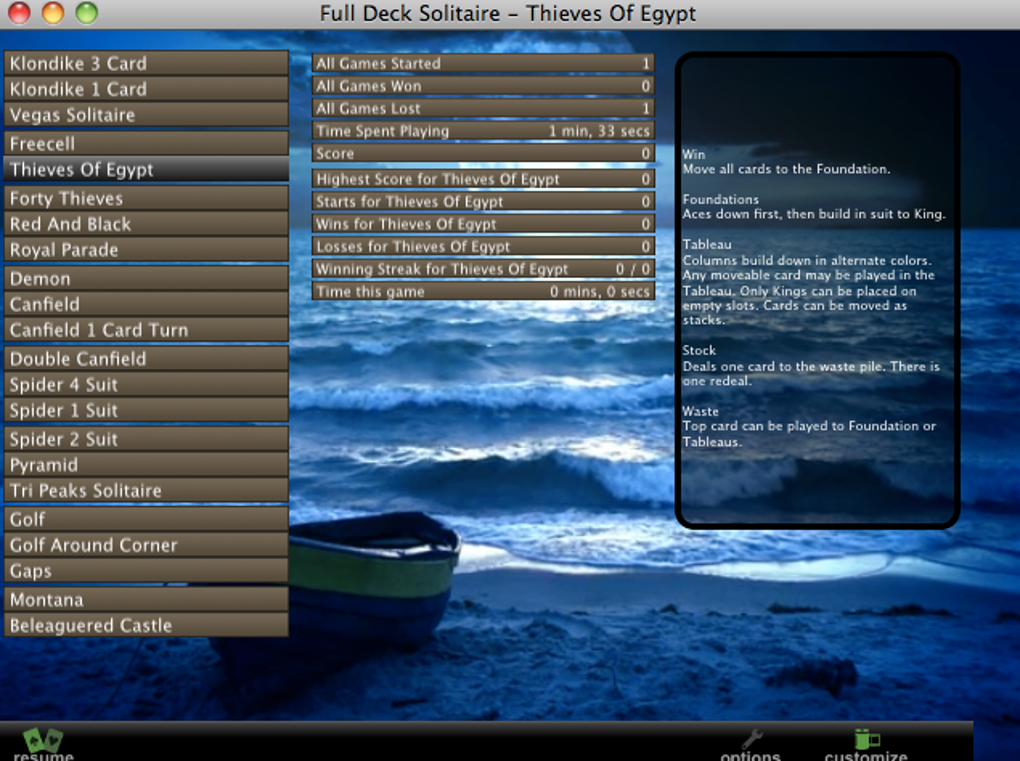This screenshot has width=1020, height=761.
Task: Click the Waste rules heading
Action: pos(700,411)
